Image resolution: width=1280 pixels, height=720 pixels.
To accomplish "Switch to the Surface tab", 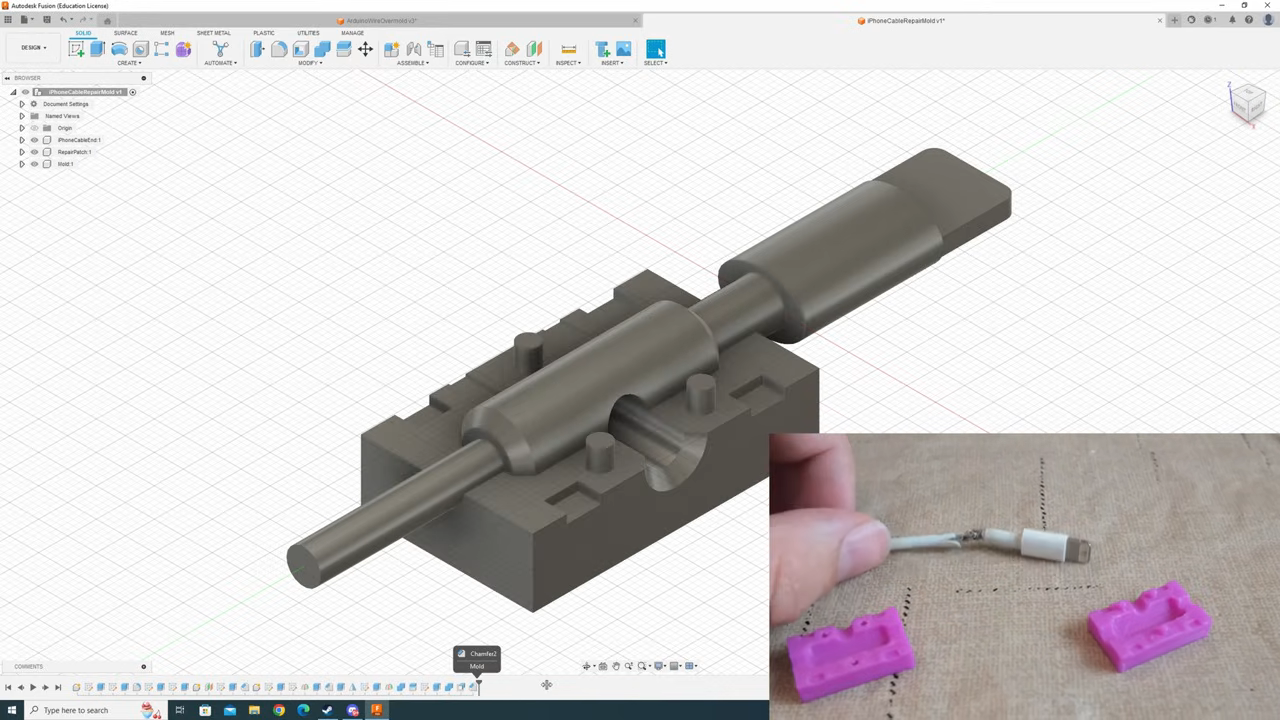I will coord(125,33).
